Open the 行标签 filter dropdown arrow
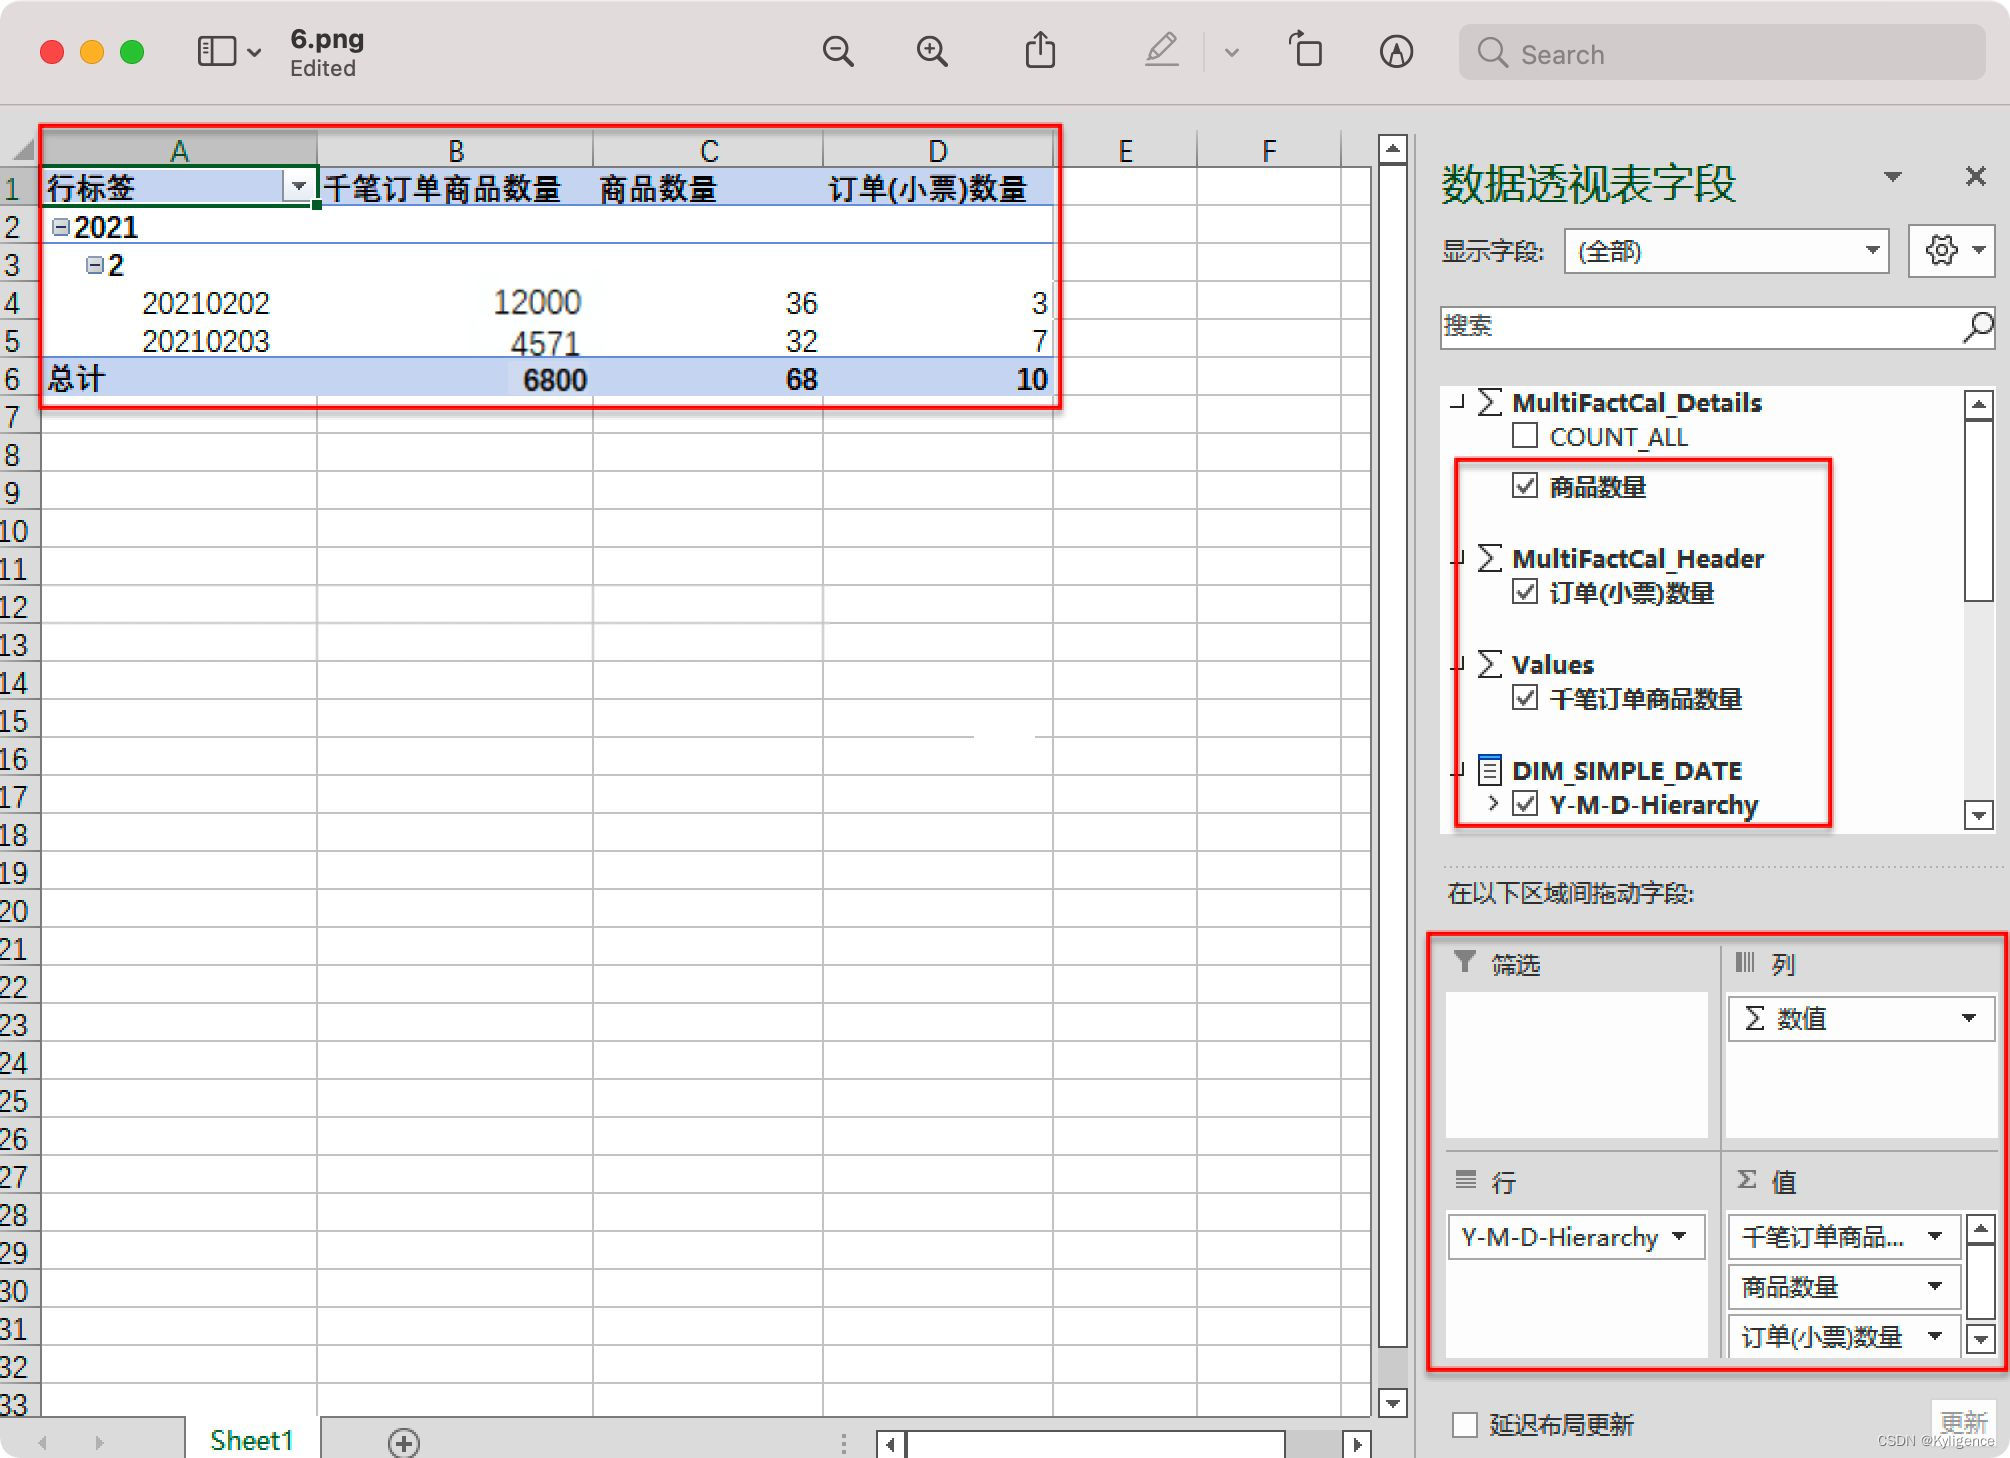This screenshot has height=1458, width=2010. pyautogui.click(x=298, y=186)
